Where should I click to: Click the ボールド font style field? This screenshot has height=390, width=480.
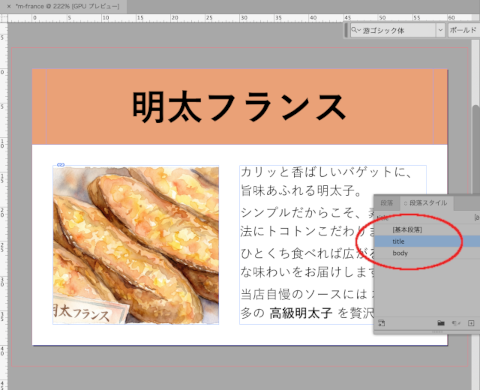click(x=464, y=30)
